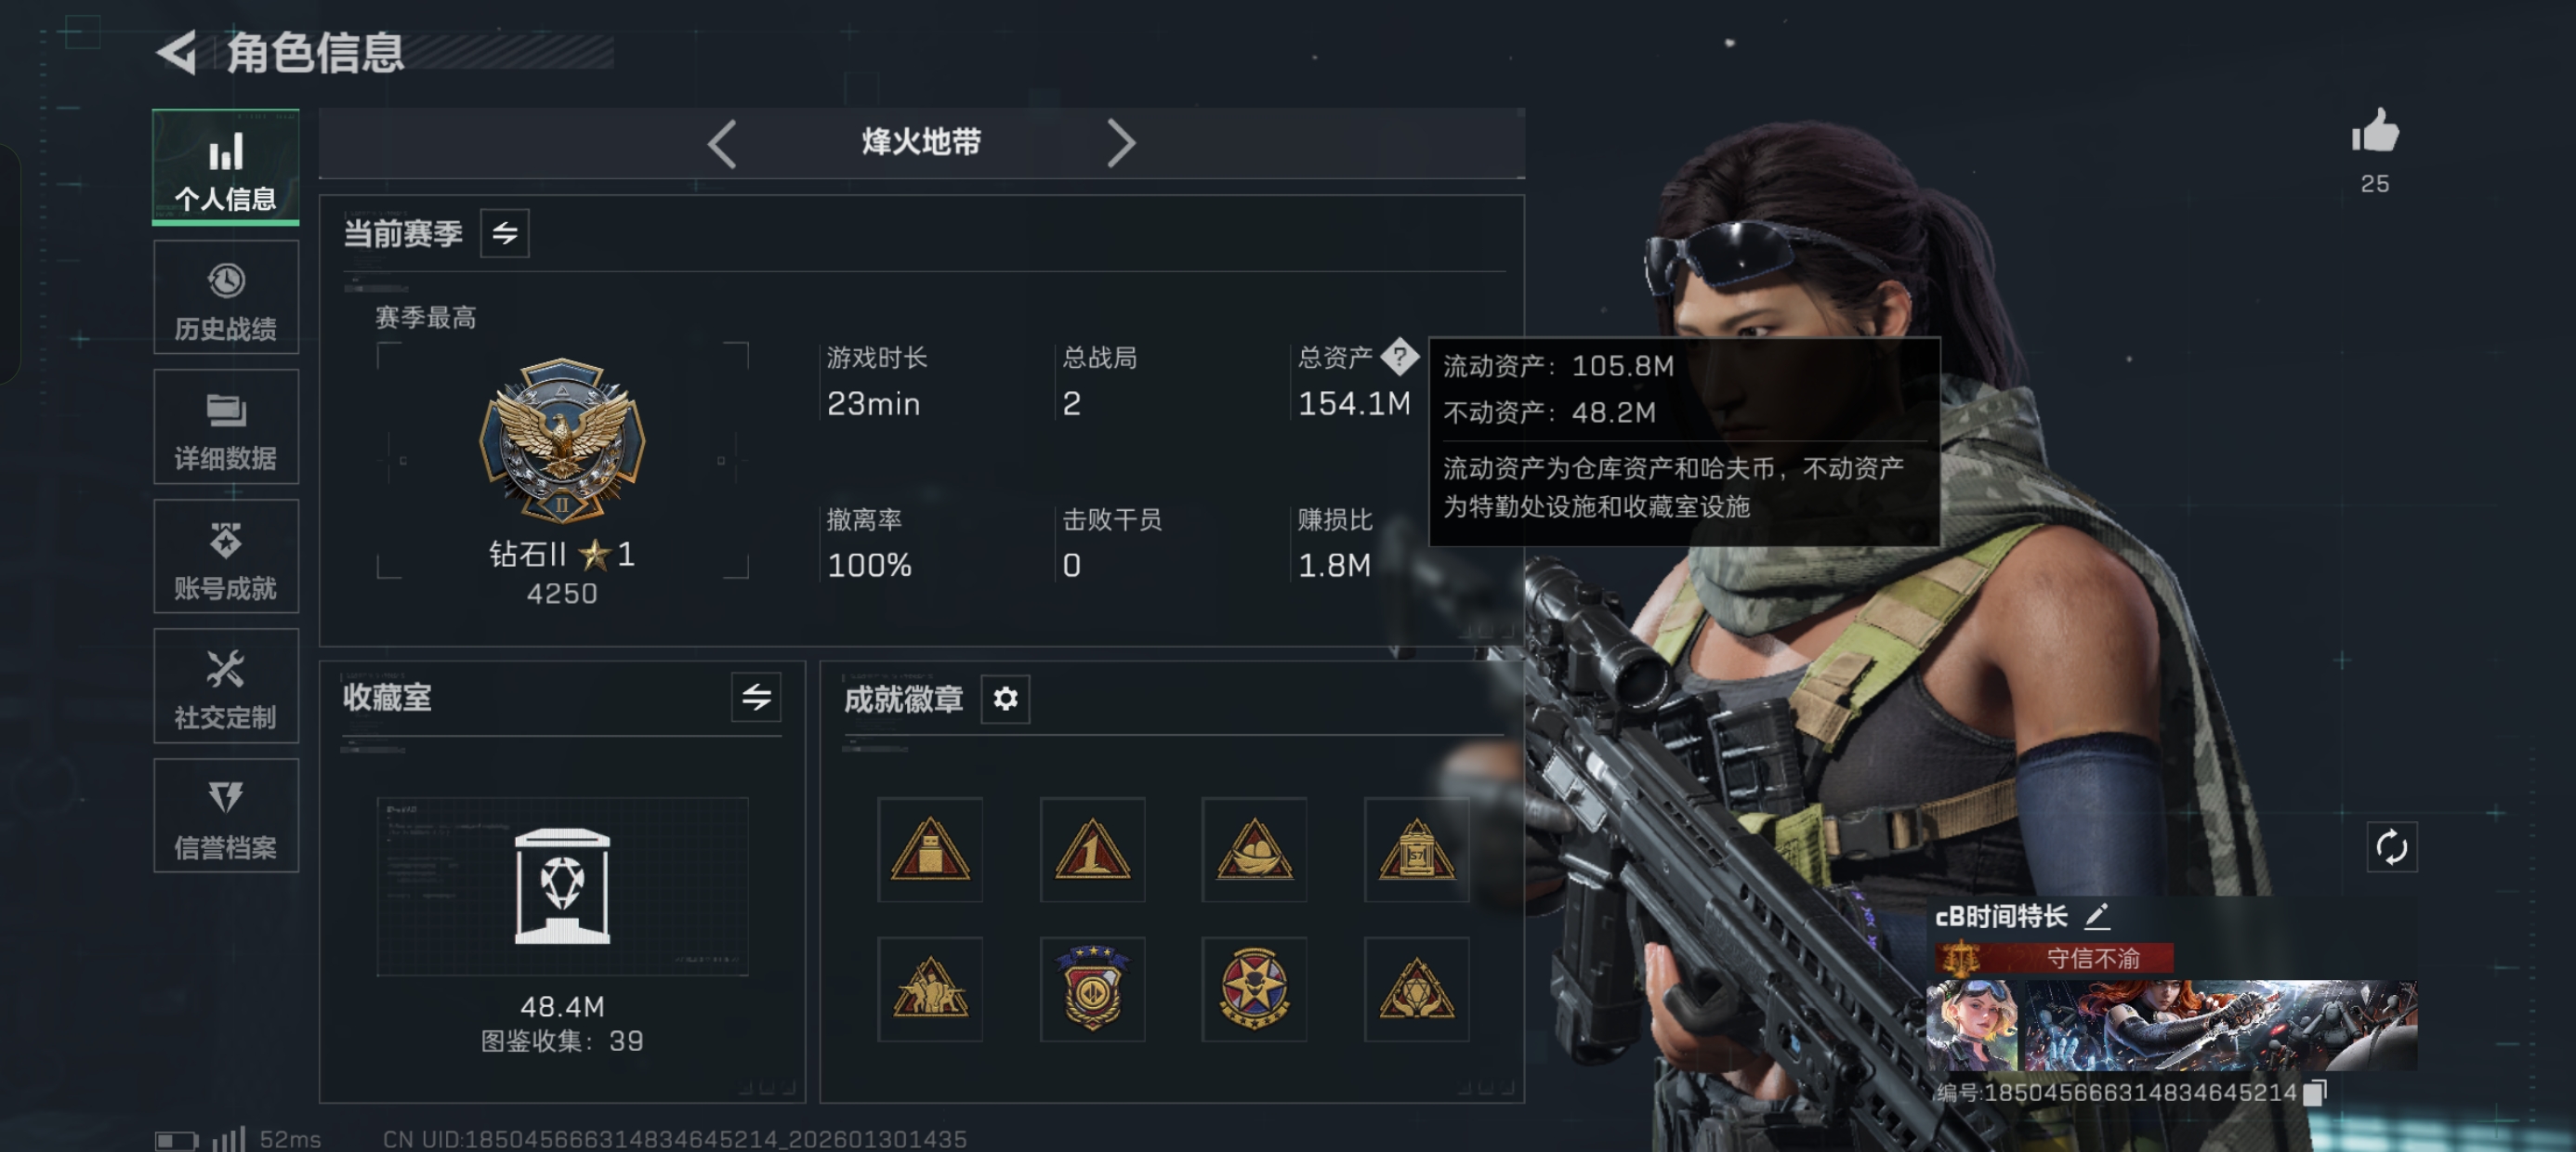Give a thumbs-up like to this profile
The height and width of the screenshot is (1152, 2576).
point(2374,131)
